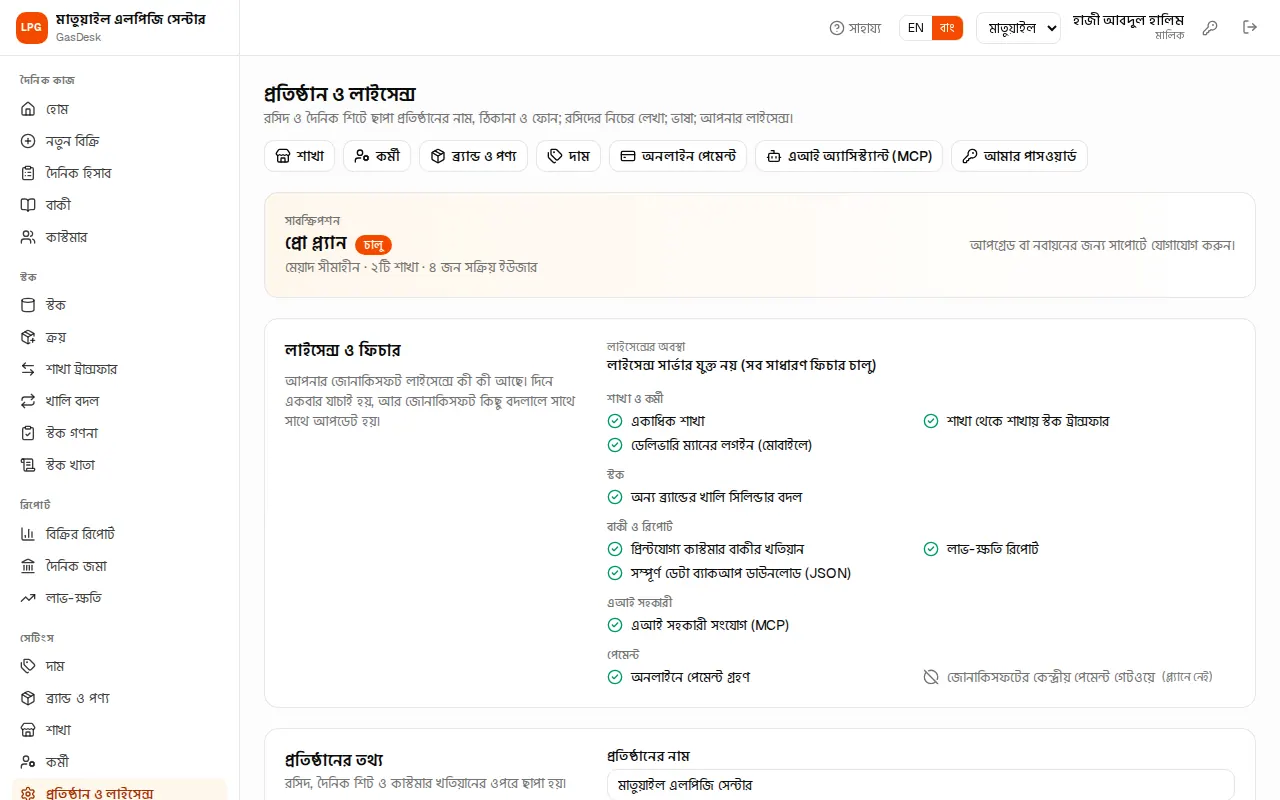Screen dimensions: 1280x800
Task: Open ব্র্যান্ড ও পণ্য in the sidebar
Action: point(120,698)
